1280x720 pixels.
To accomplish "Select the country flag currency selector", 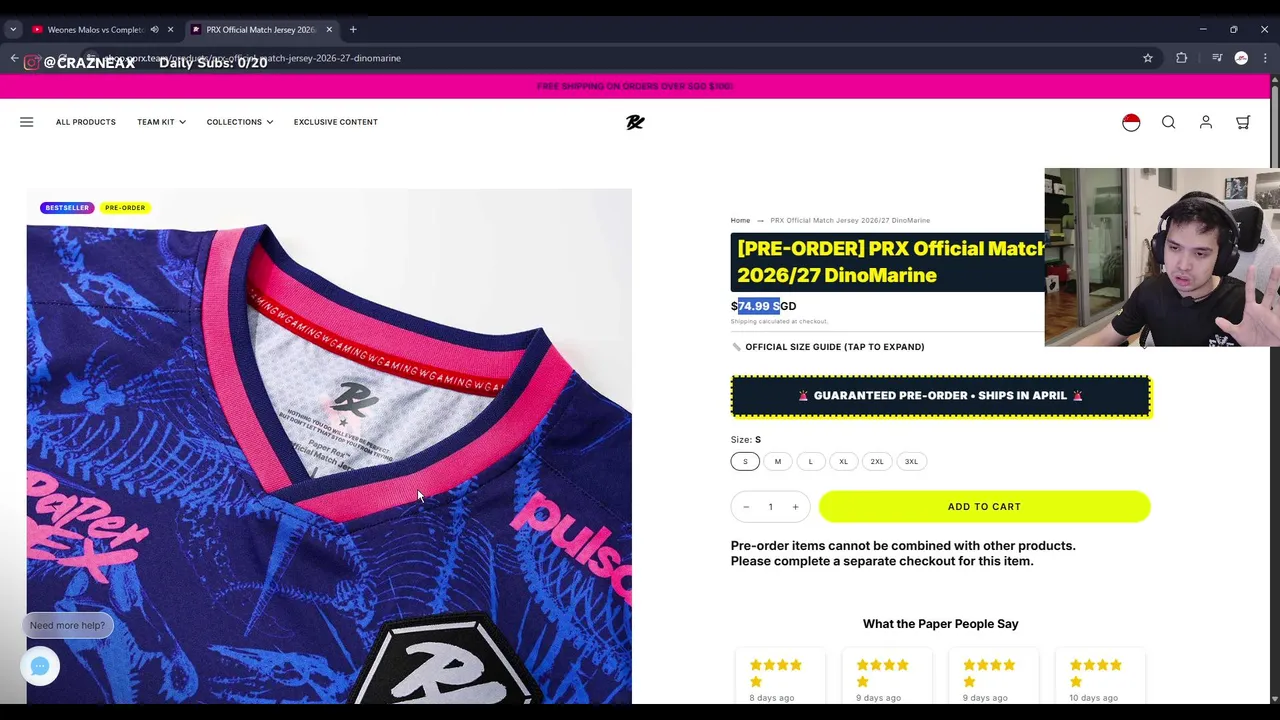I will pyautogui.click(x=1131, y=122).
